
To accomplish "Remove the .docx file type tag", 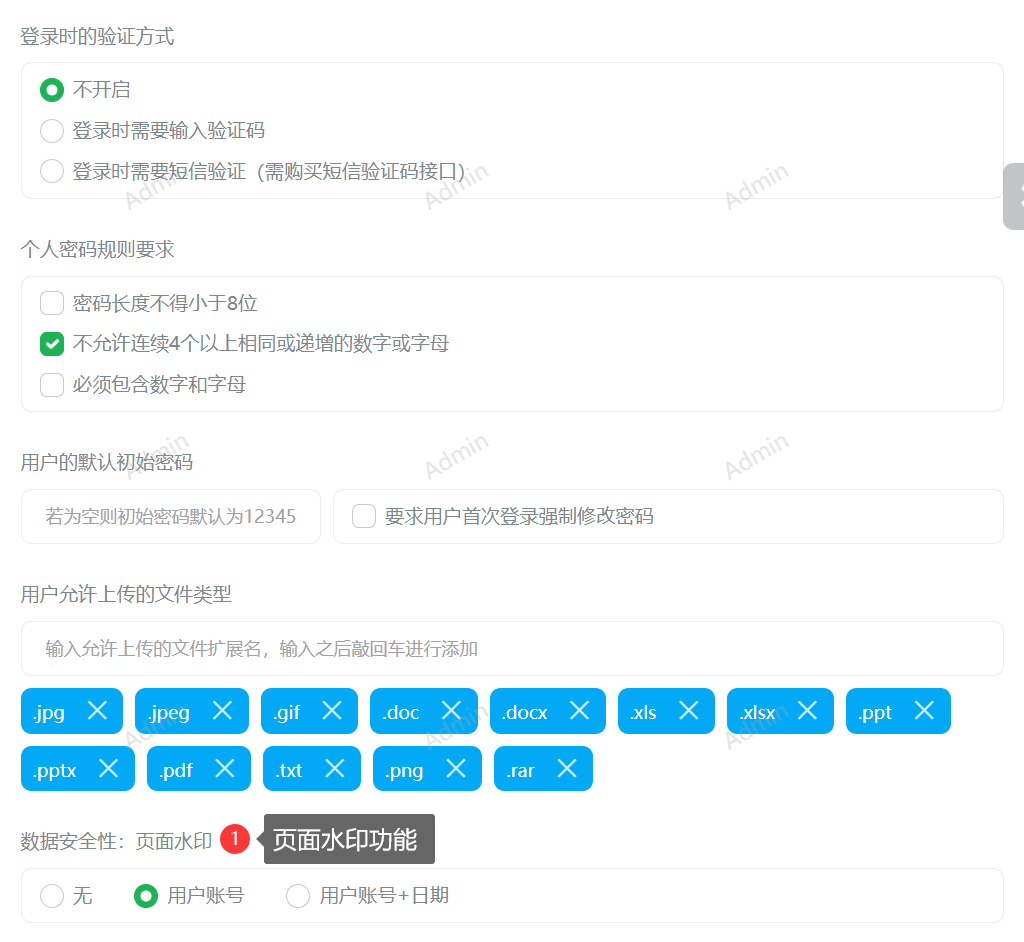I will point(578,711).
